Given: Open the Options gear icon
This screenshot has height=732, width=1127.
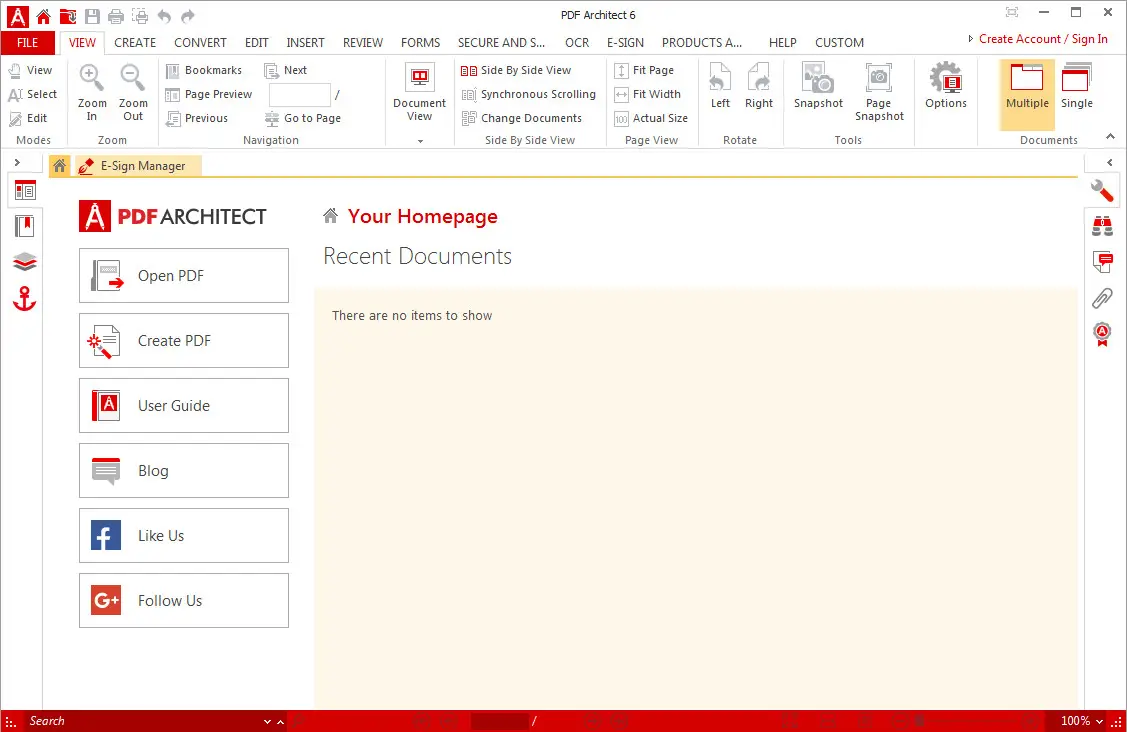Looking at the screenshot, I should [946, 86].
